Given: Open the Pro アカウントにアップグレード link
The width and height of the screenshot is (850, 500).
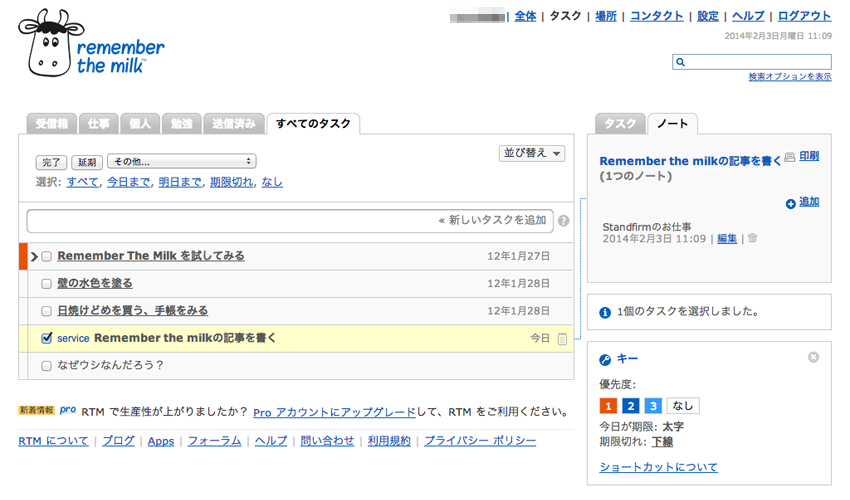Looking at the screenshot, I should point(334,413).
